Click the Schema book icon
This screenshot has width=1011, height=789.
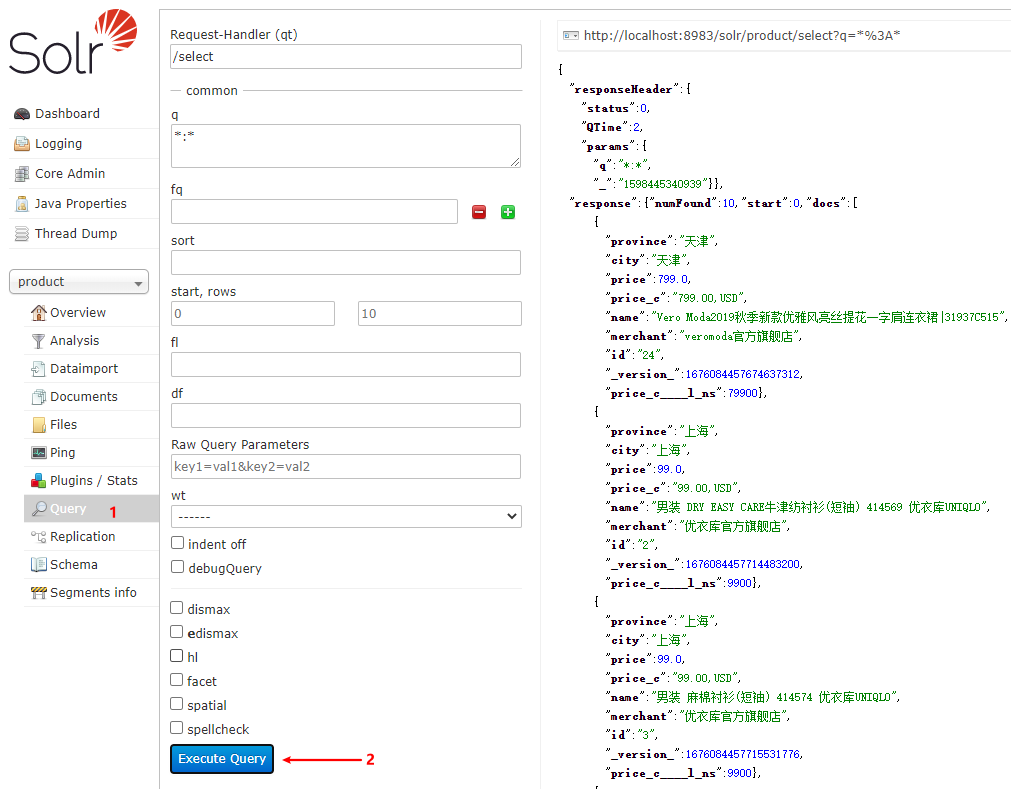pos(39,565)
